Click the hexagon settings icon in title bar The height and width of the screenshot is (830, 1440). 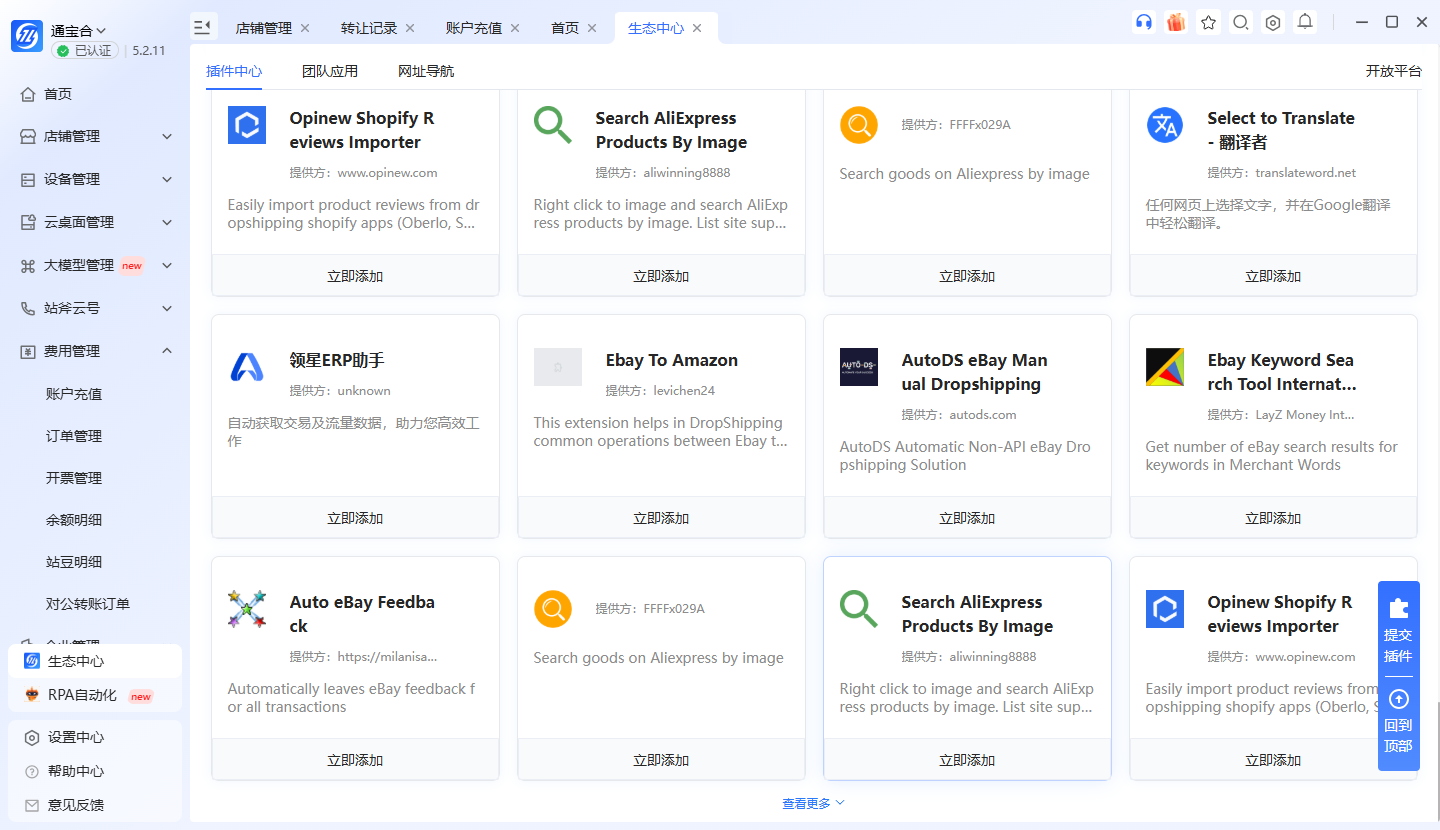(1273, 22)
